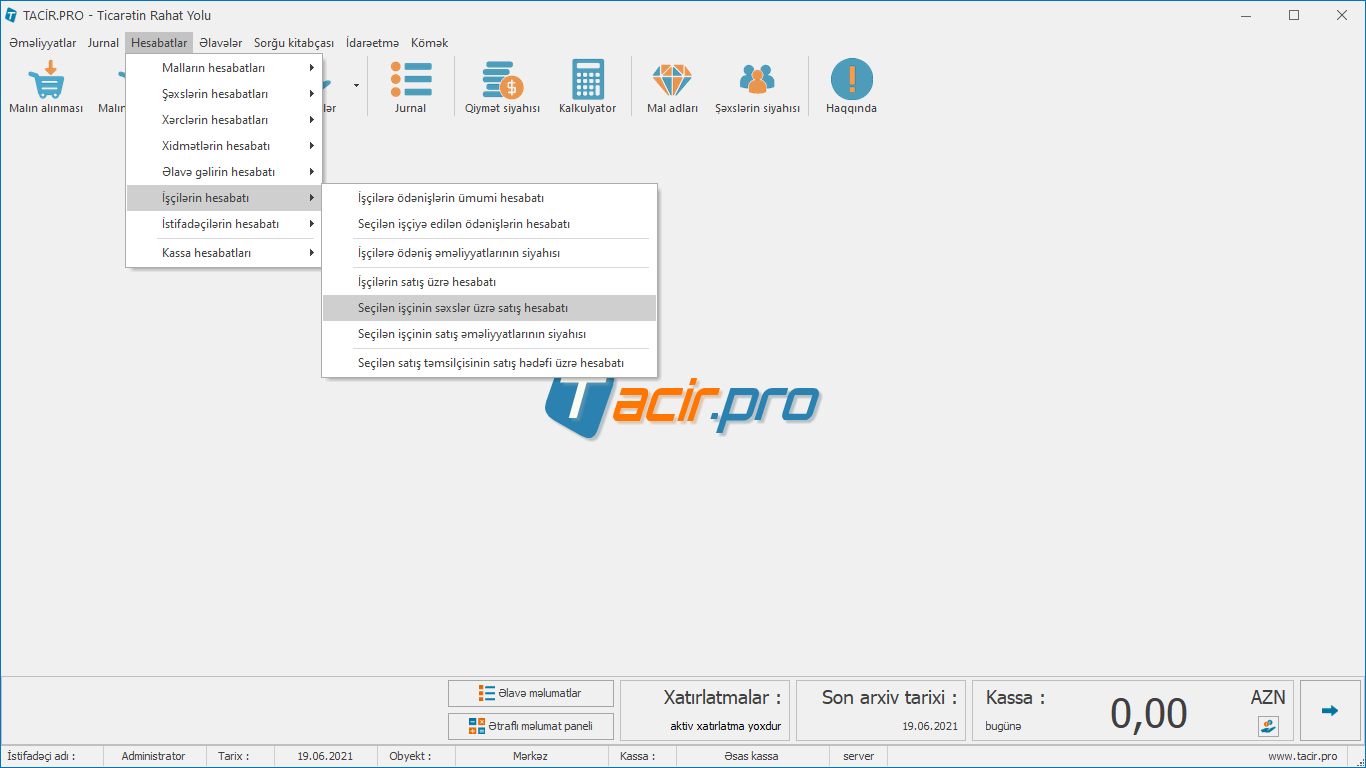Open the www.tacir.pro link
Viewport: 1366px width, 768px height.
click(x=1302, y=757)
